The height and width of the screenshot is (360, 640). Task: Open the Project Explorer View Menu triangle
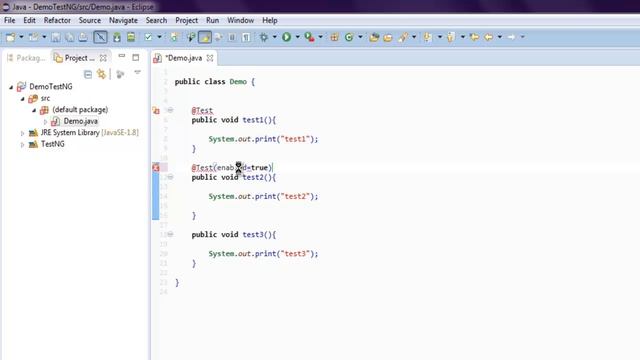pos(138,73)
